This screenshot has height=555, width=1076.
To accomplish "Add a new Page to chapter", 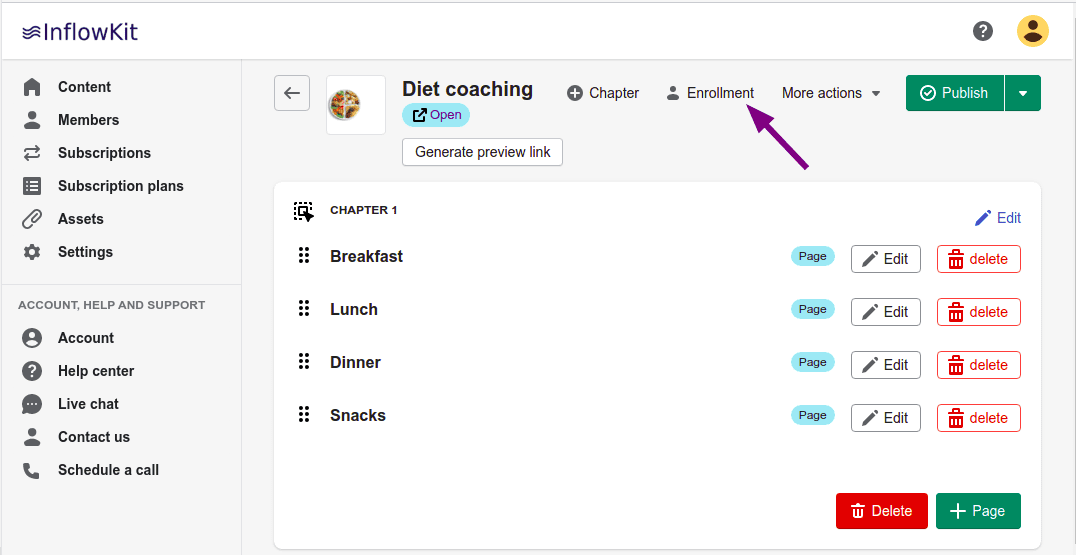I will [977, 511].
